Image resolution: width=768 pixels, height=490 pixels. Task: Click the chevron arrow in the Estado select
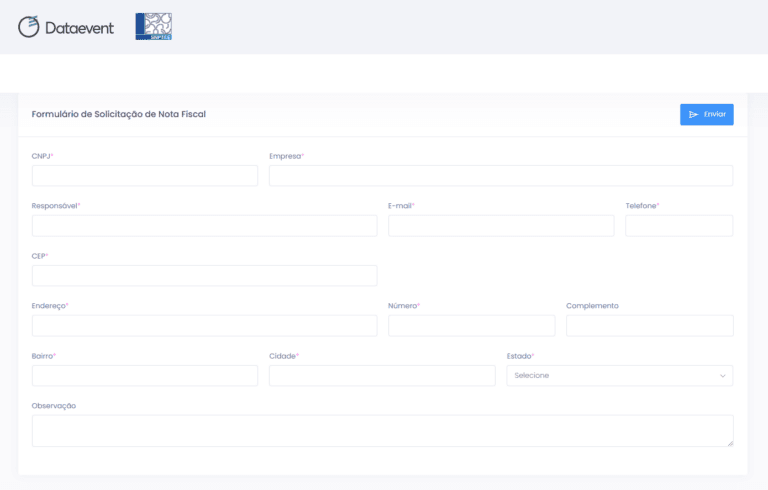722,376
